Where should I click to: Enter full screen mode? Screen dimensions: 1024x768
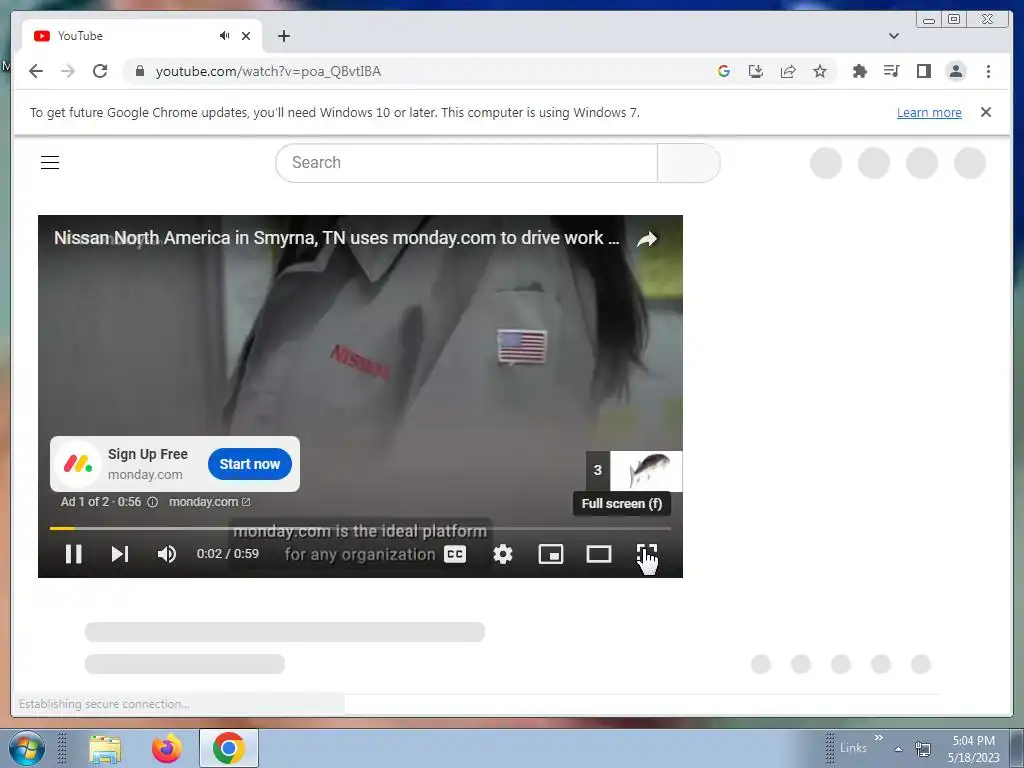coord(647,554)
